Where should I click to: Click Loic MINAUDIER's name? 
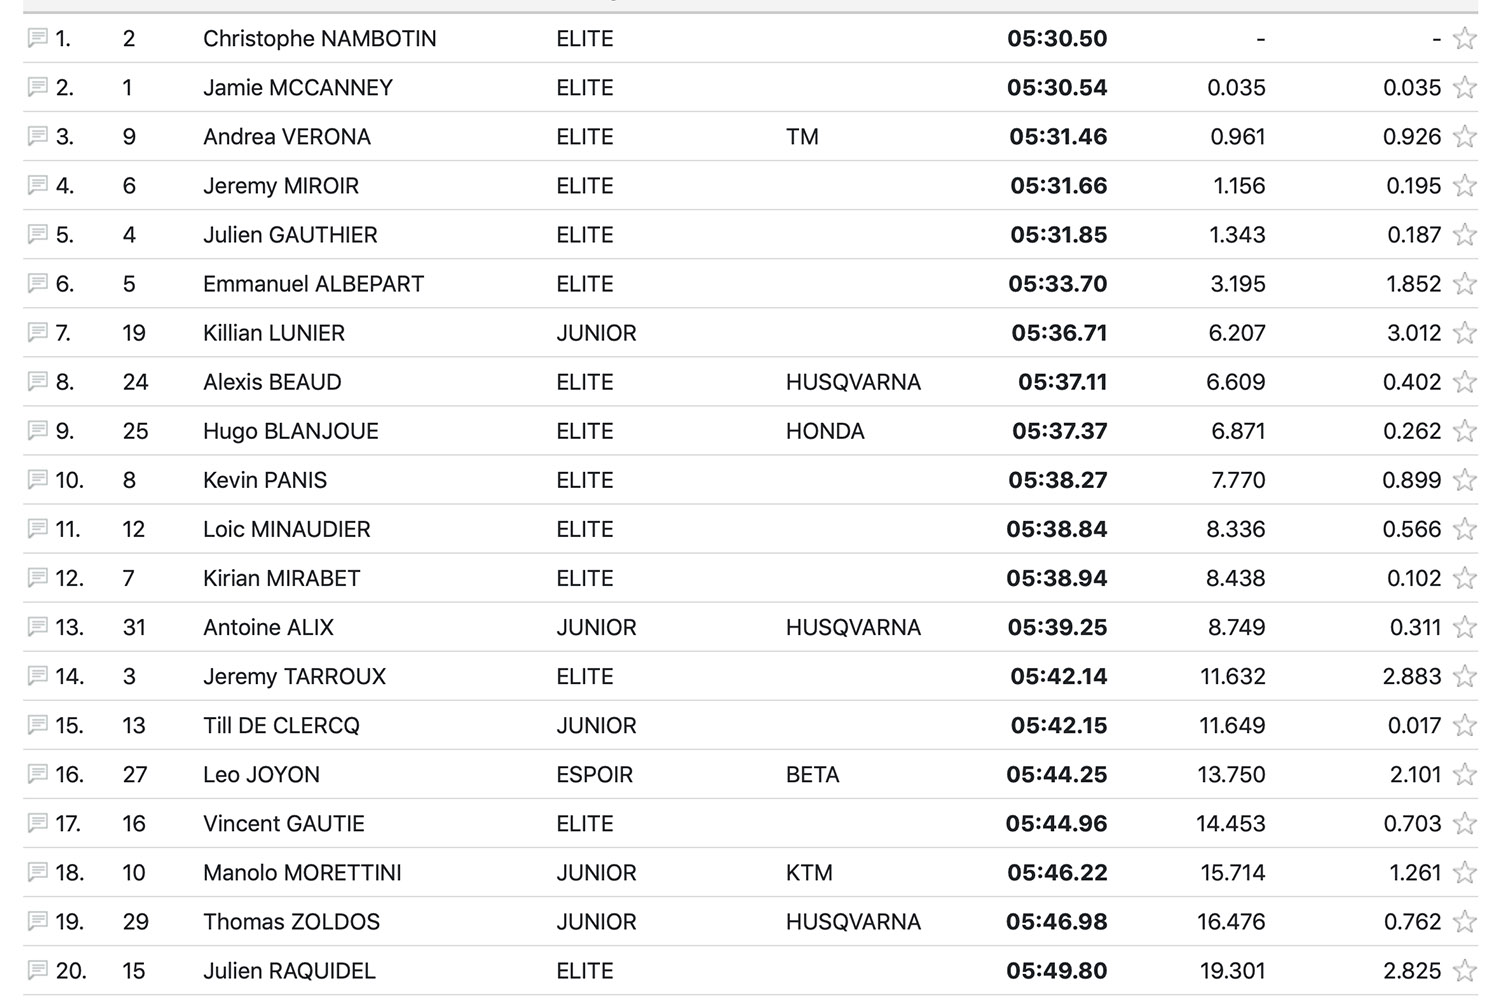286,529
